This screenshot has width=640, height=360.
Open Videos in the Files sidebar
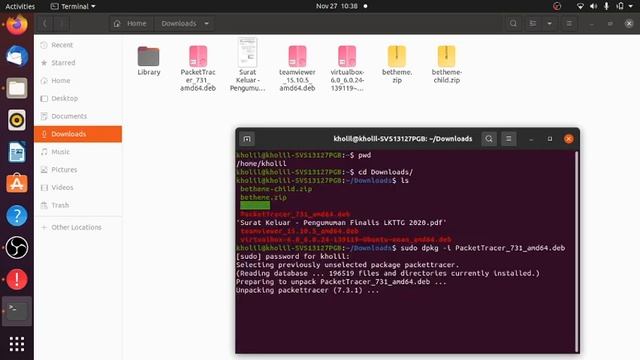78,188
